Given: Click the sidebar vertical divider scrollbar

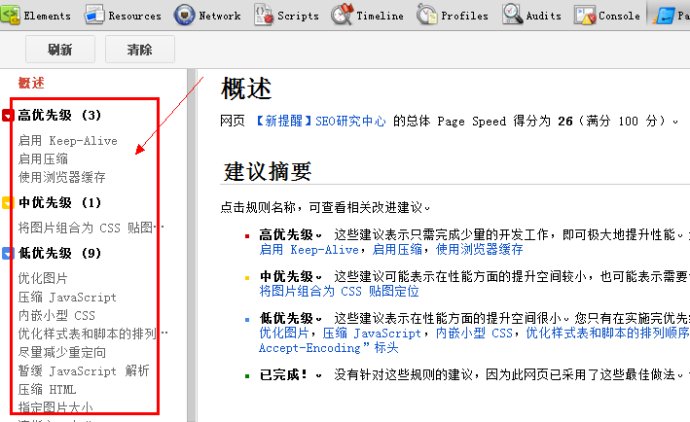Looking at the screenshot, I should click(191, 245).
